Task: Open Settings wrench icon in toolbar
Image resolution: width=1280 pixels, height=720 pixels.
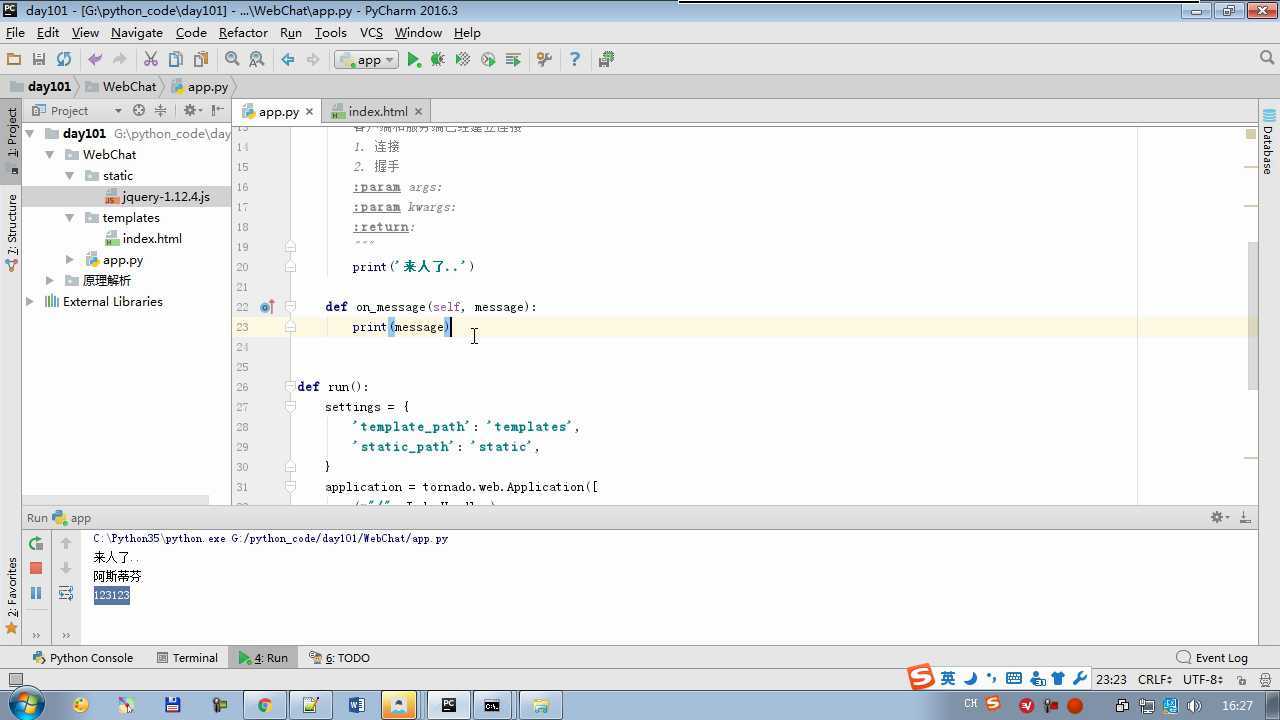Action: tap(544, 60)
